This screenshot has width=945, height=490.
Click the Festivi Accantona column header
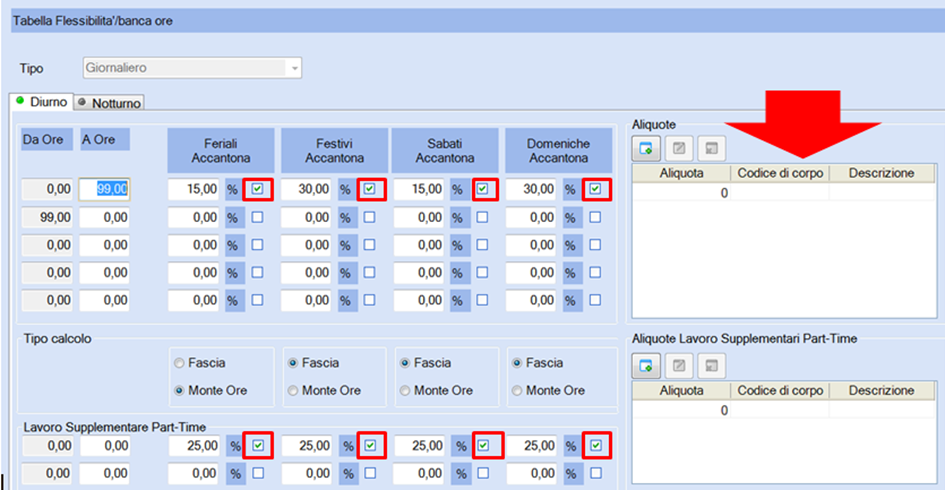click(x=334, y=151)
